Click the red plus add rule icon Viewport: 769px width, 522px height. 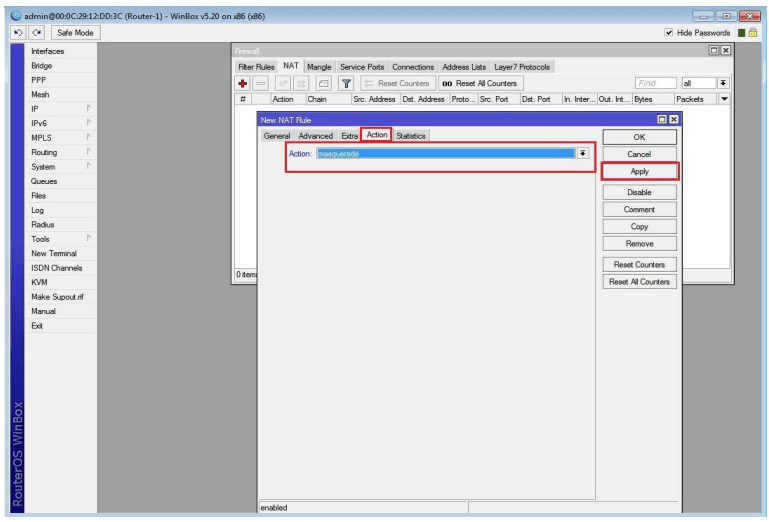[x=241, y=83]
